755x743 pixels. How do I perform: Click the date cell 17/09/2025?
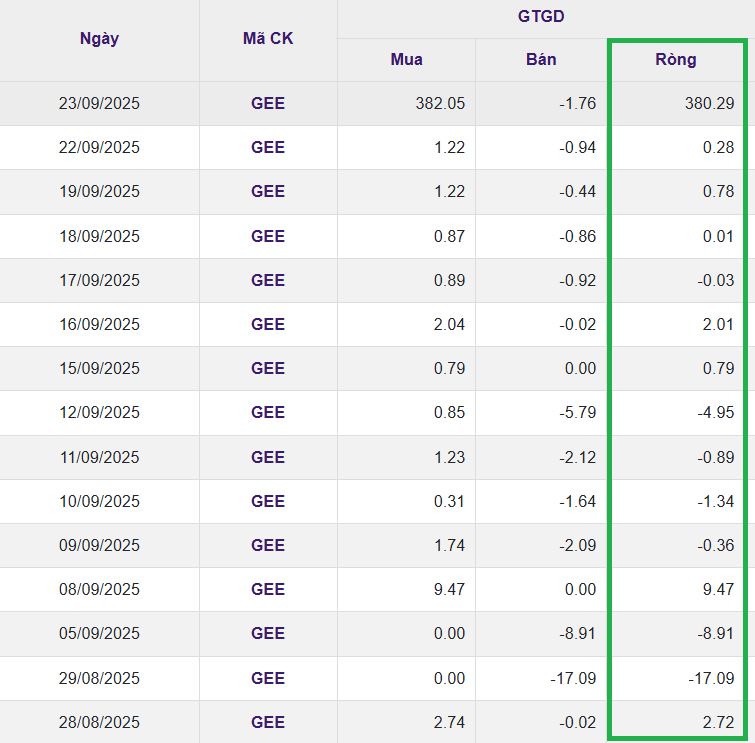pyautogui.click(x=99, y=280)
